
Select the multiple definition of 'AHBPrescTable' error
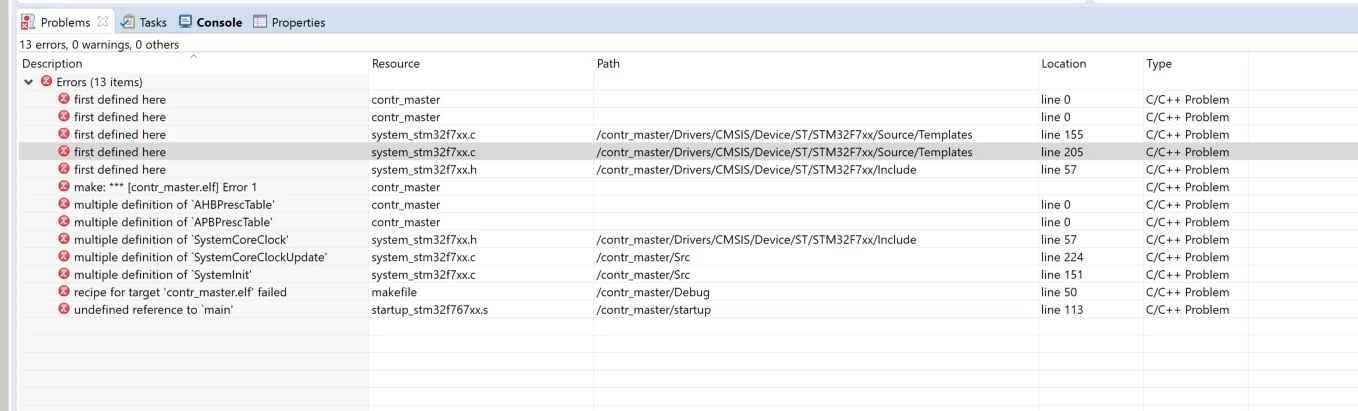pos(688,204)
